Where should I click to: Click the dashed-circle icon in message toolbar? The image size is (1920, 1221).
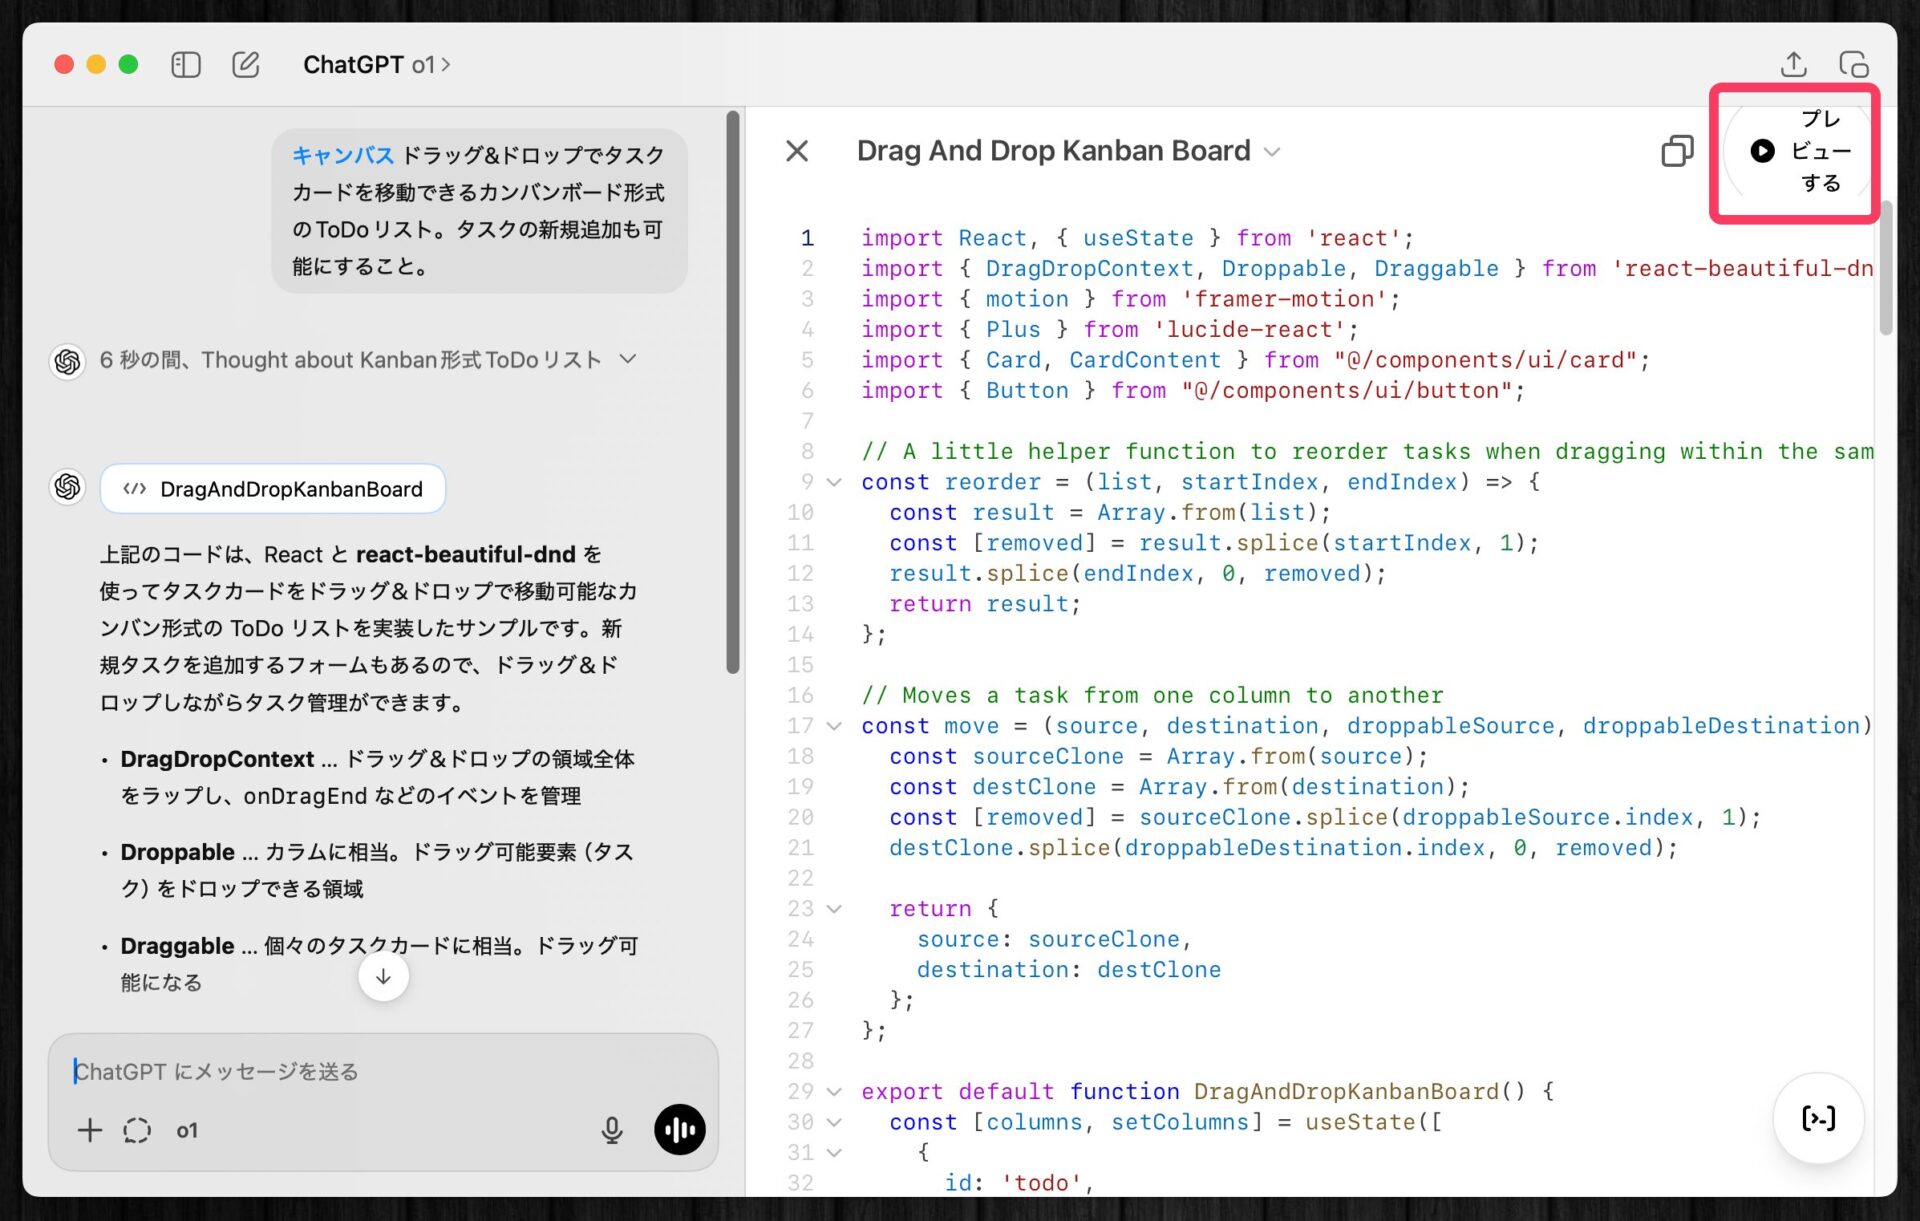pos(137,1130)
